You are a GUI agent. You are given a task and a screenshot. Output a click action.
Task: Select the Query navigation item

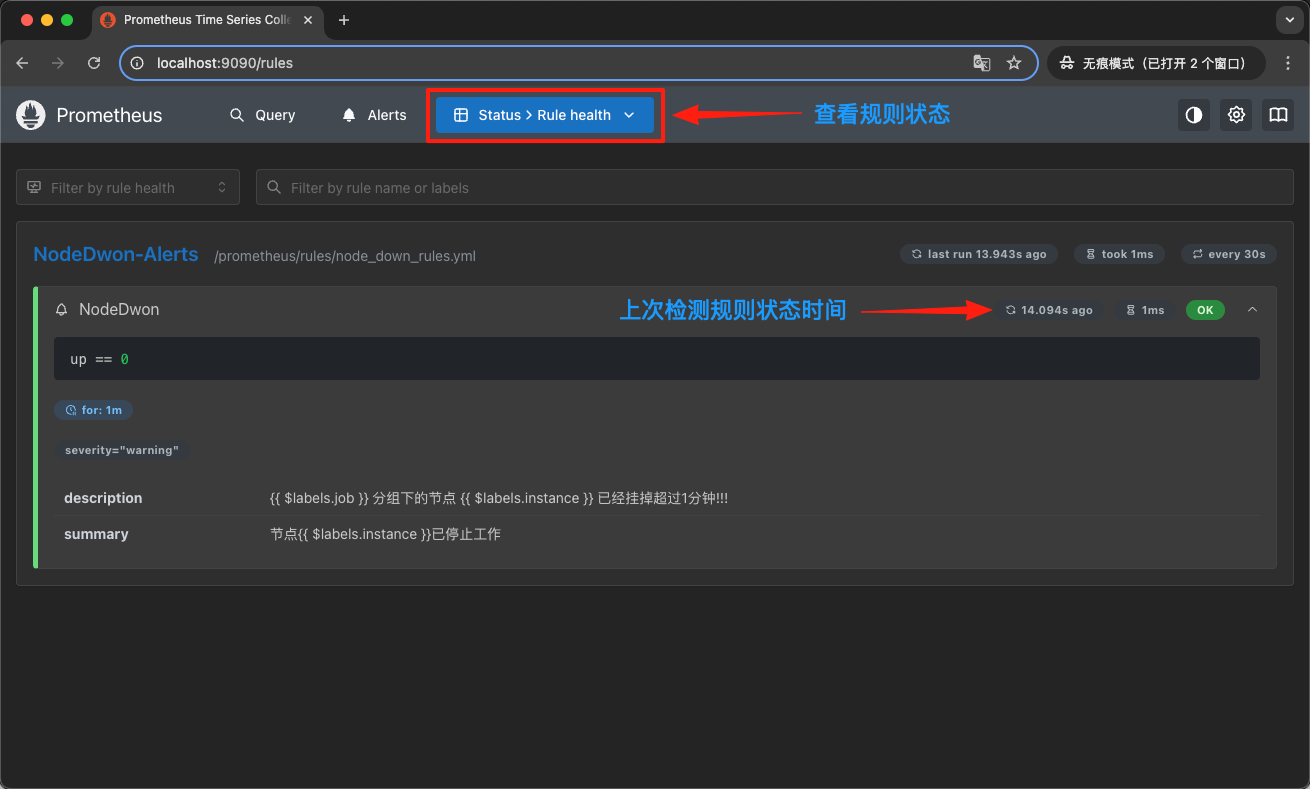click(263, 115)
